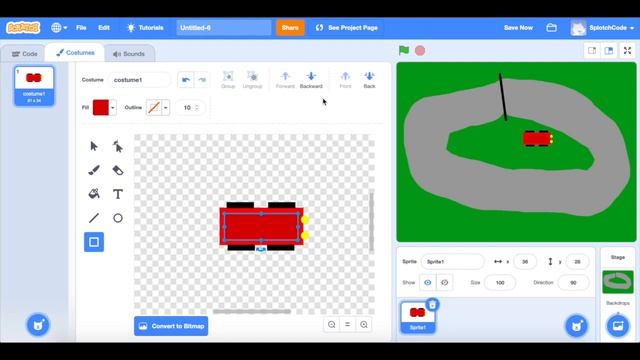Viewport: 640px width, 360px height.
Task: Click Choose a Backdrop button
Action: (x=618, y=326)
